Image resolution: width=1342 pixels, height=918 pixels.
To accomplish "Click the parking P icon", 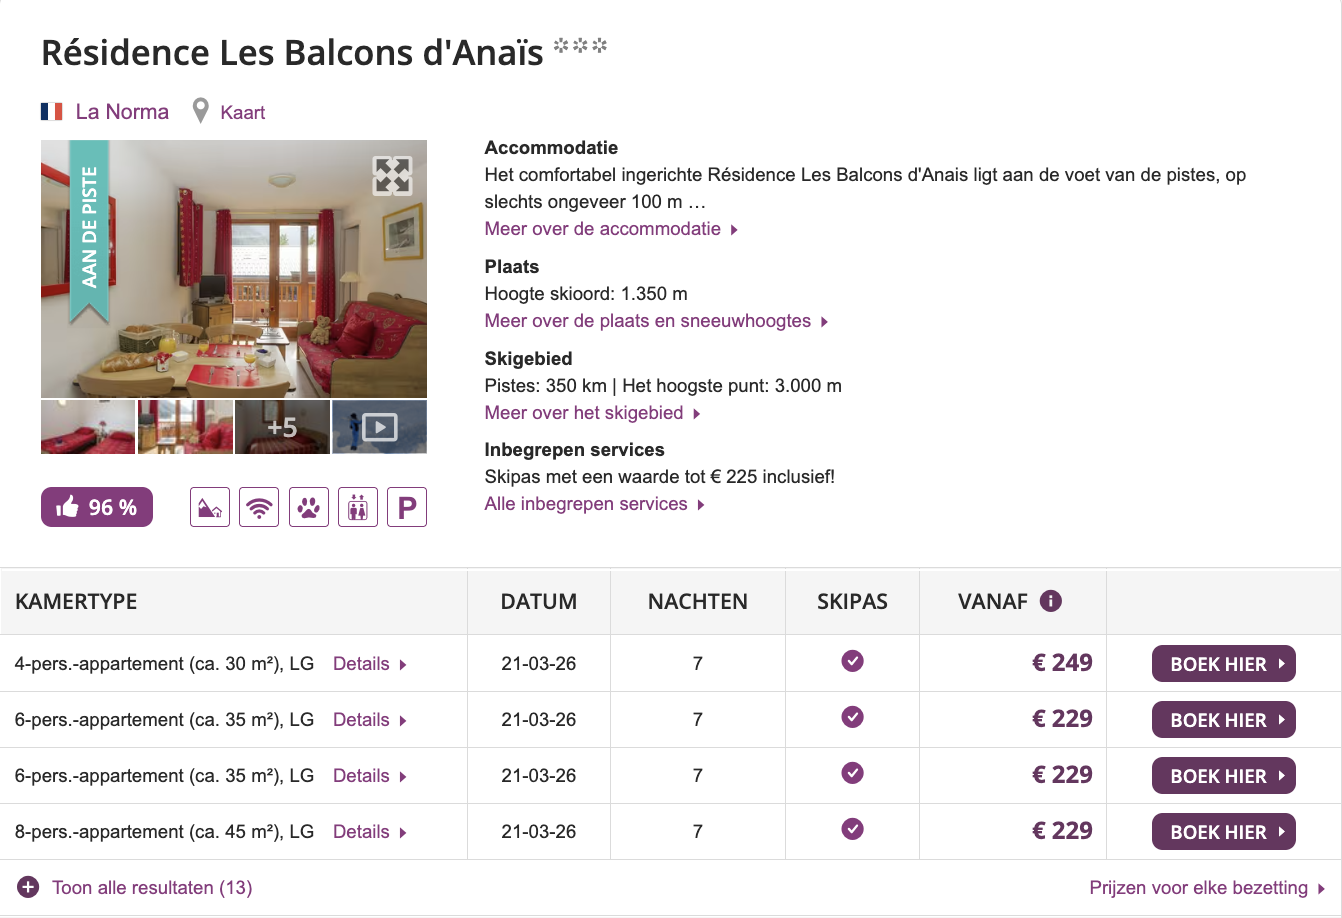I will point(407,507).
